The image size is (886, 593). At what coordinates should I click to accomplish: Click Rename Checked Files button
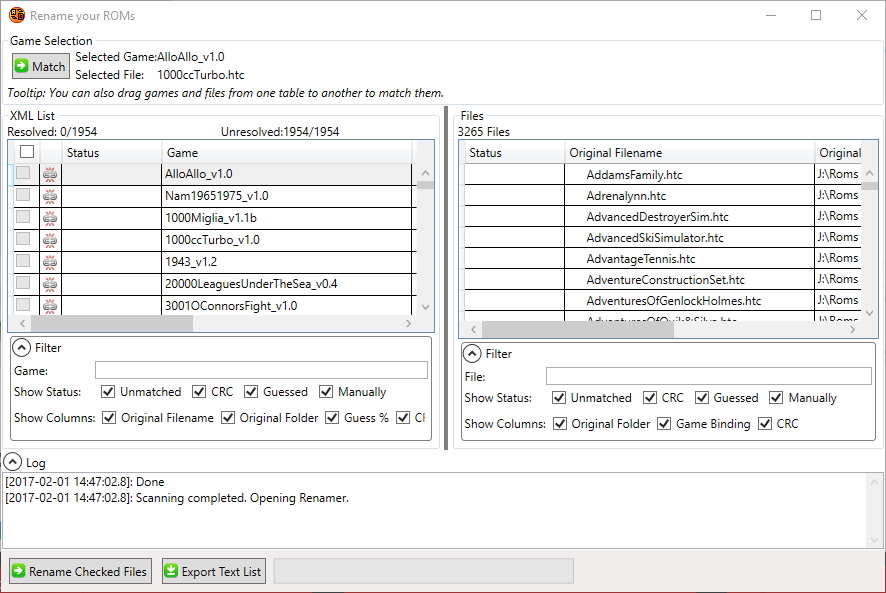coord(80,571)
